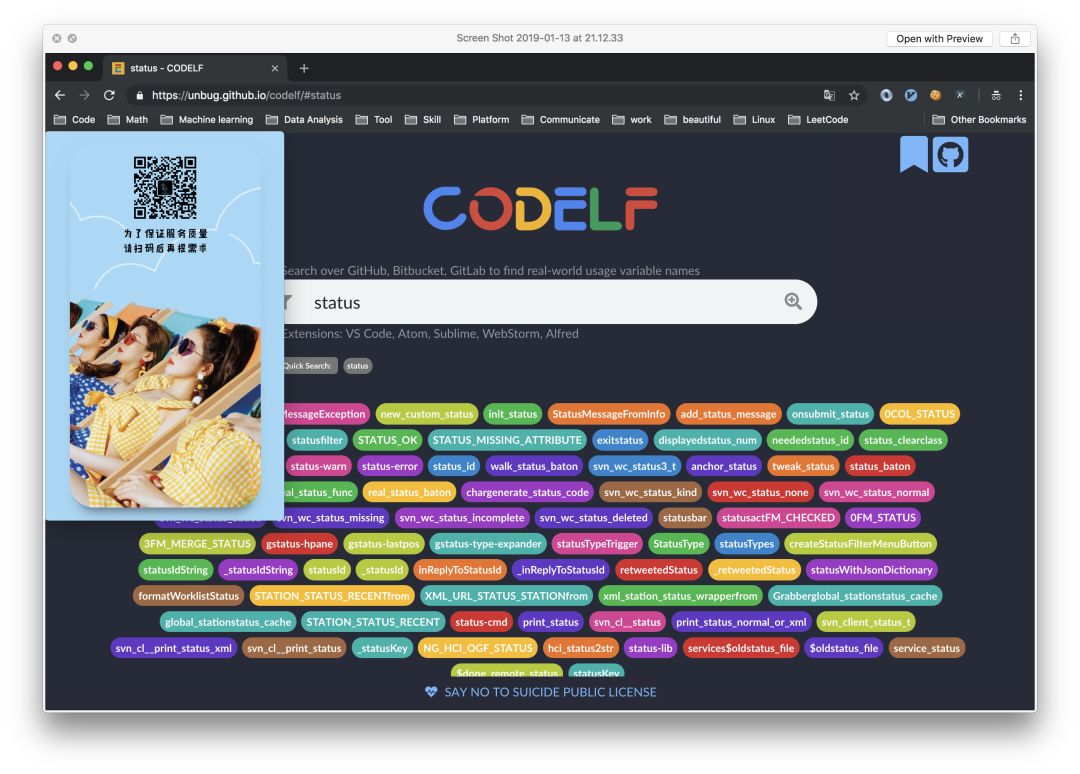Click the chargenerate_status_code tag
Image resolution: width=1080 pixels, height=774 pixels.
528,492
